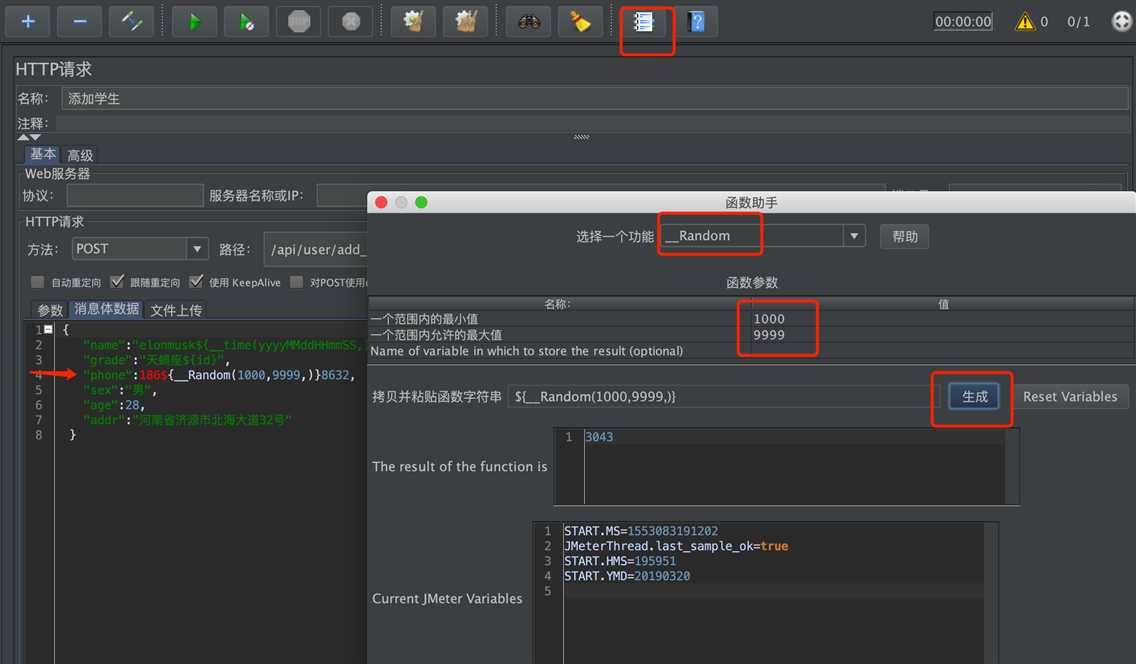Click the 路径 path field /api/user/add
Image resolution: width=1136 pixels, height=664 pixels.
coord(316,249)
